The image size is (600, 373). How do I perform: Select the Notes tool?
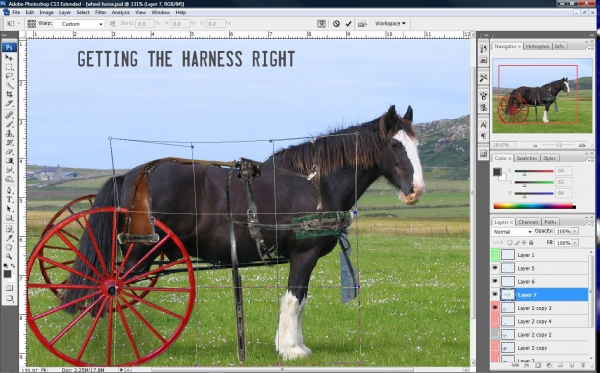9,229
